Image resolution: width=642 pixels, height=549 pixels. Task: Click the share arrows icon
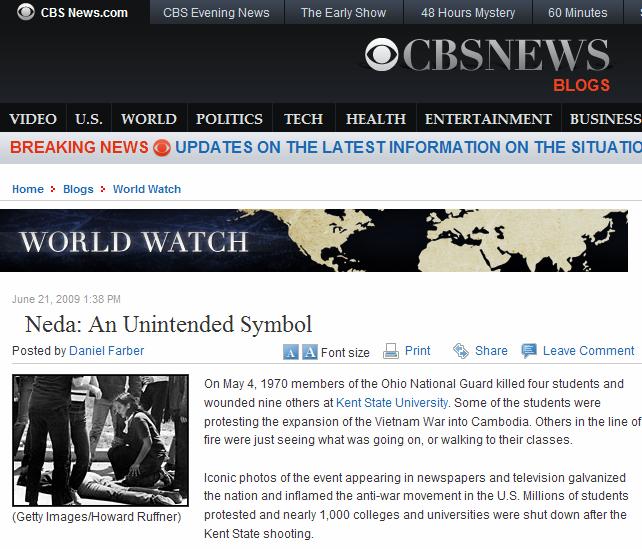461,351
